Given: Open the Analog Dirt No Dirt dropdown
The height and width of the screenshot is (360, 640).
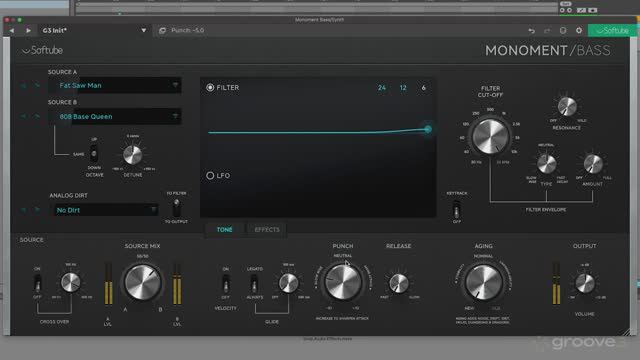Looking at the screenshot, I should point(105,210).
